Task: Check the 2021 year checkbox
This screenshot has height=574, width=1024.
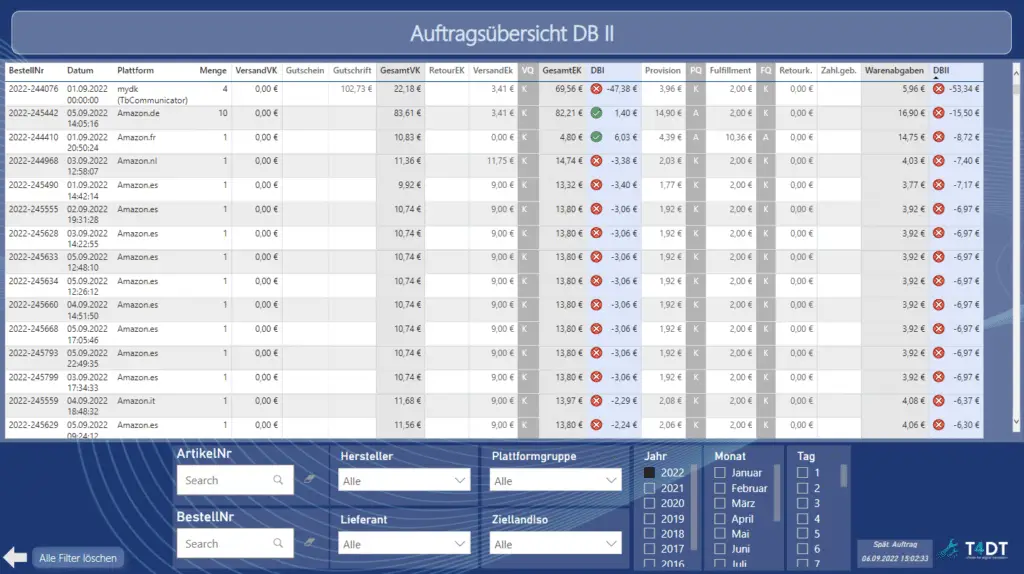Action: [x=649, y=488]
